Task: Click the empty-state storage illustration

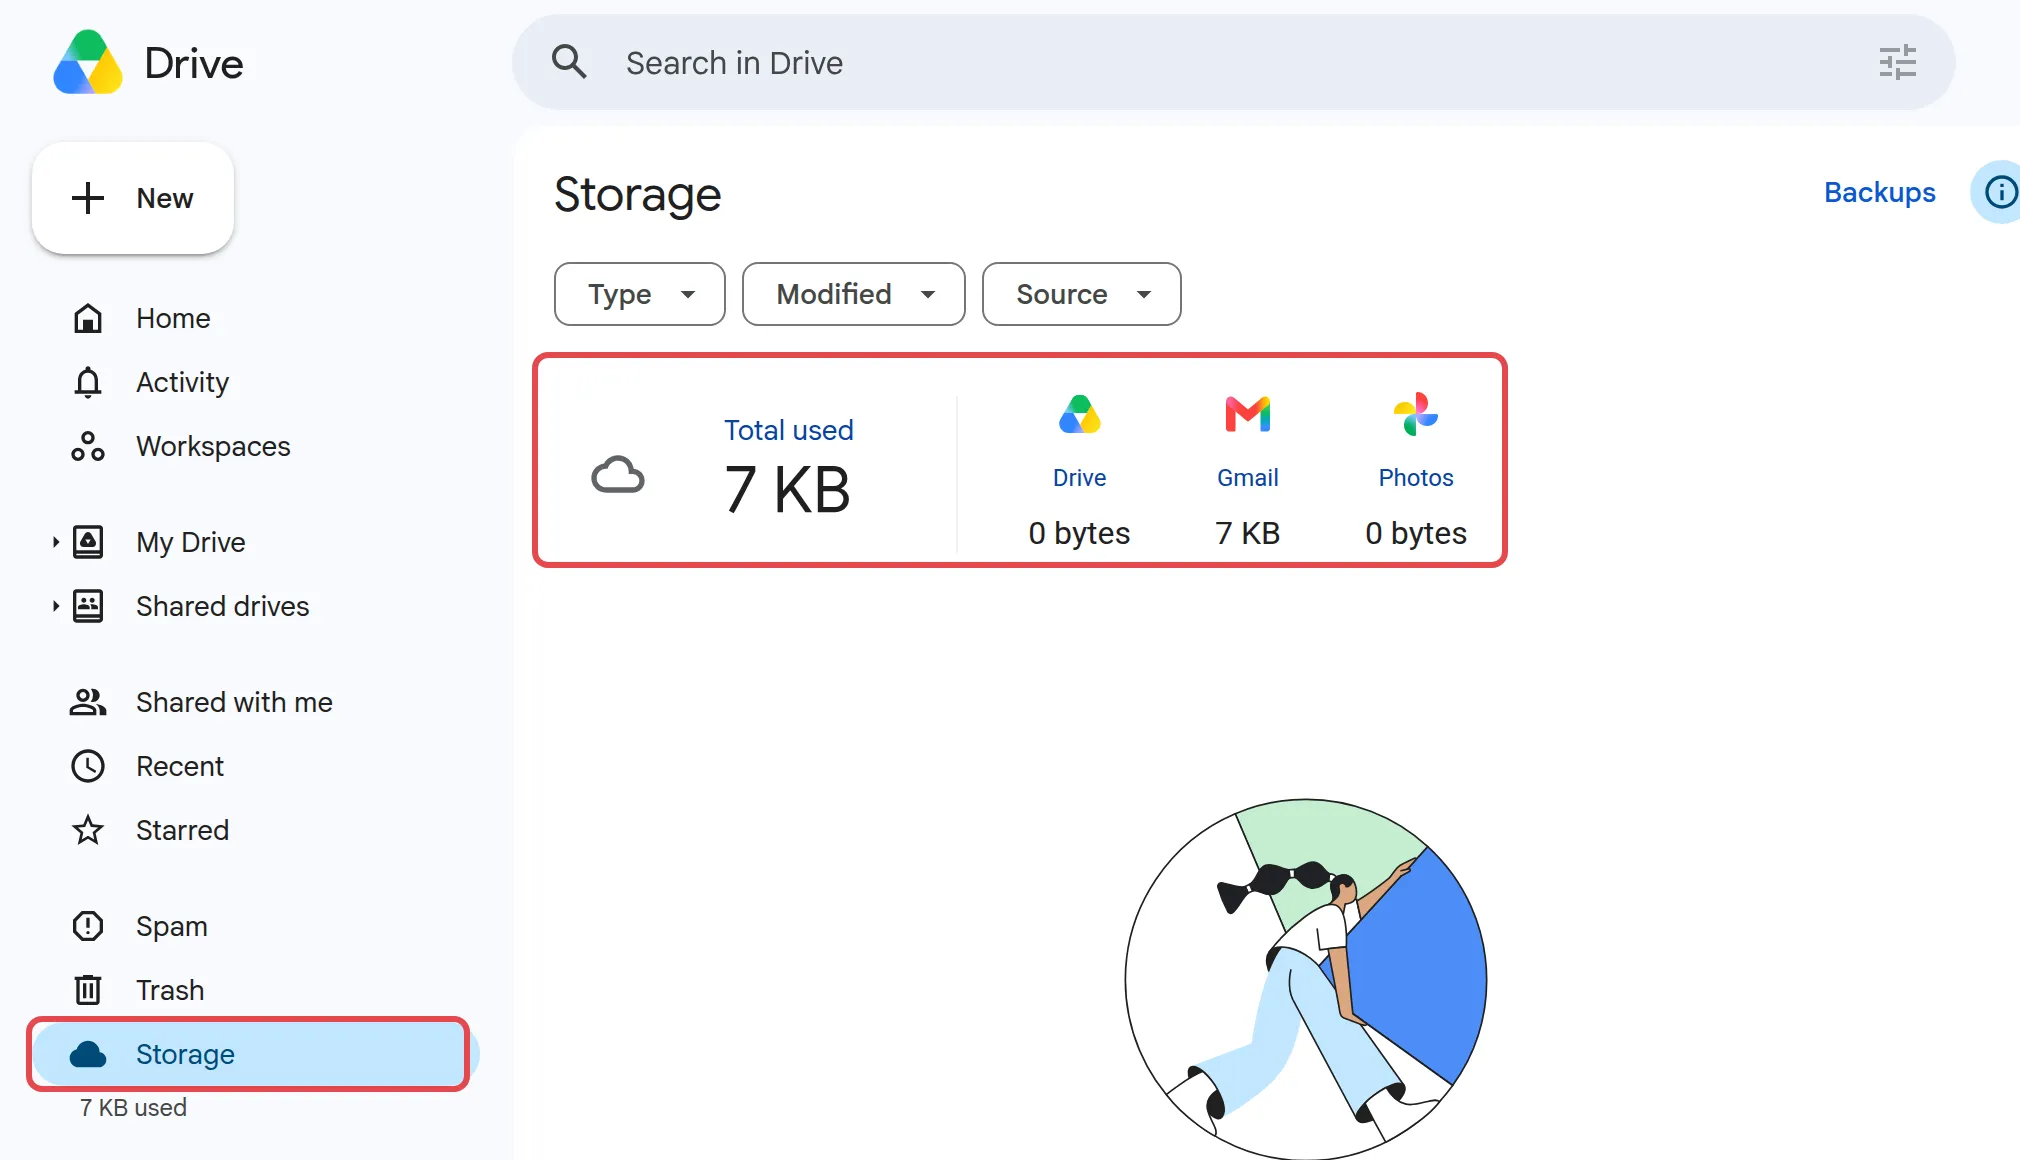Action: coord(1306,978)
